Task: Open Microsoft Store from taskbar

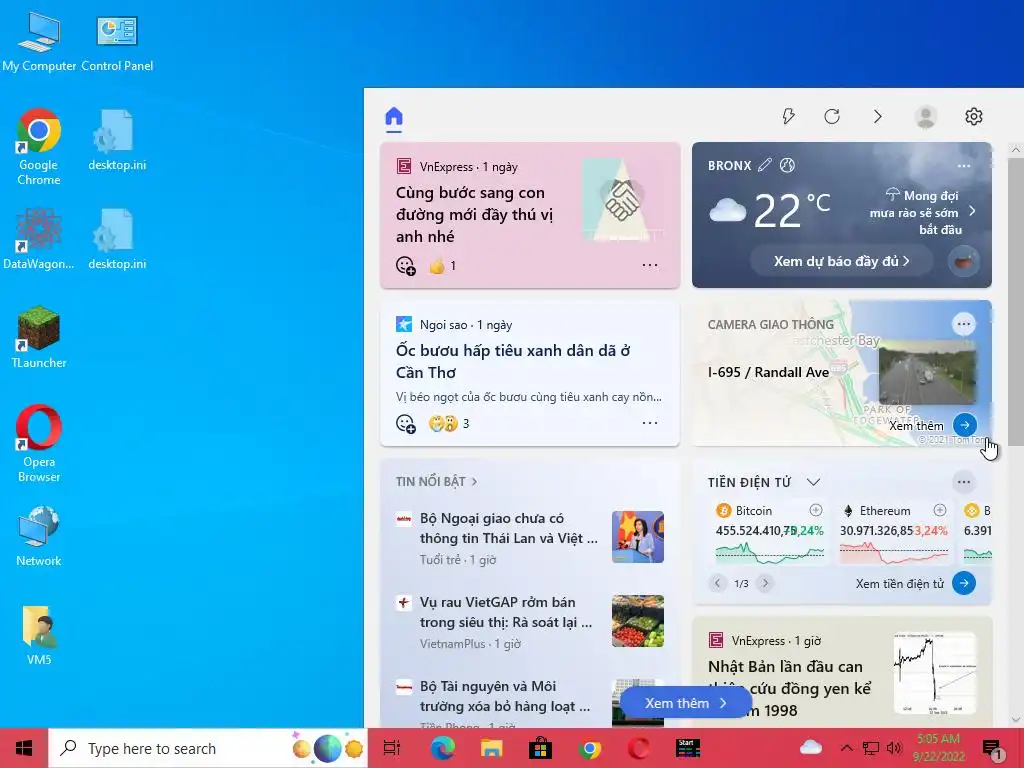Action: pyautogui.click(x=541, y=748)
